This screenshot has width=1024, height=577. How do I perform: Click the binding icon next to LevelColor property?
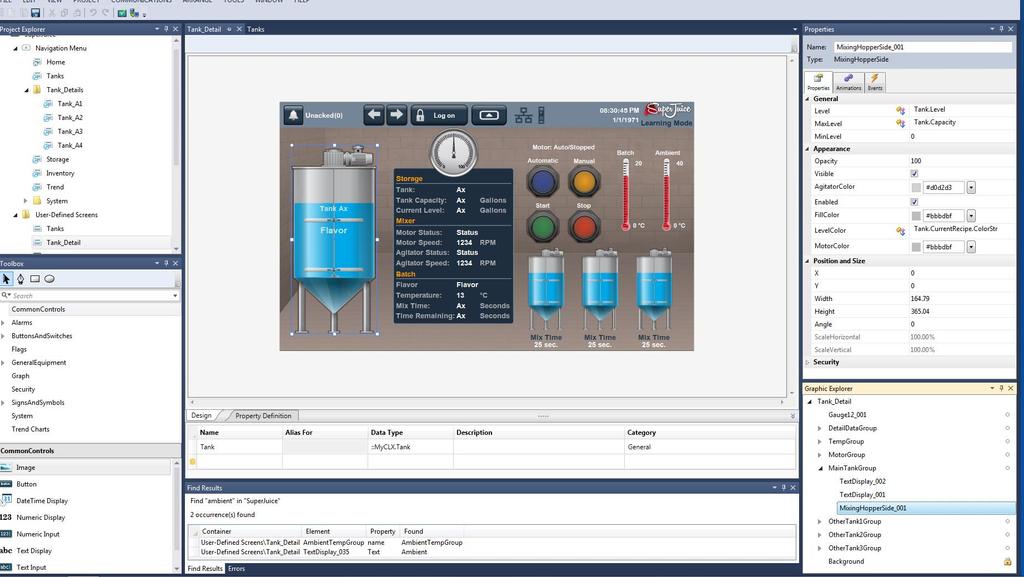900,230
